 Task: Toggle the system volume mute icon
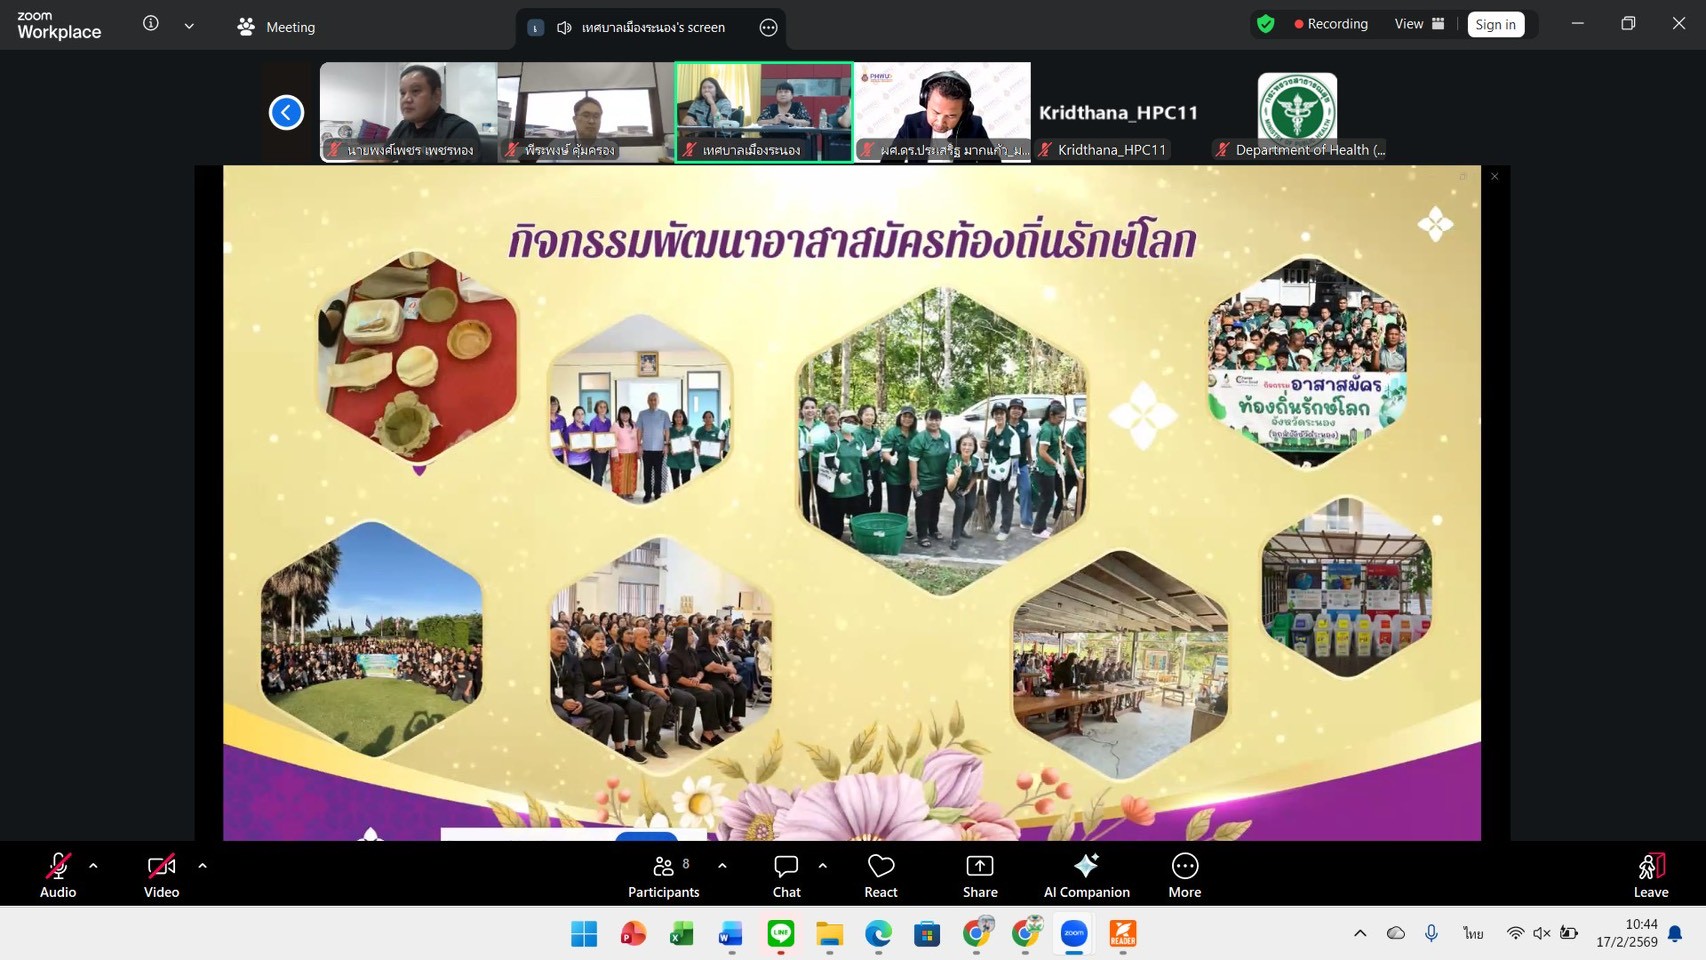(x=1541, y=933)
